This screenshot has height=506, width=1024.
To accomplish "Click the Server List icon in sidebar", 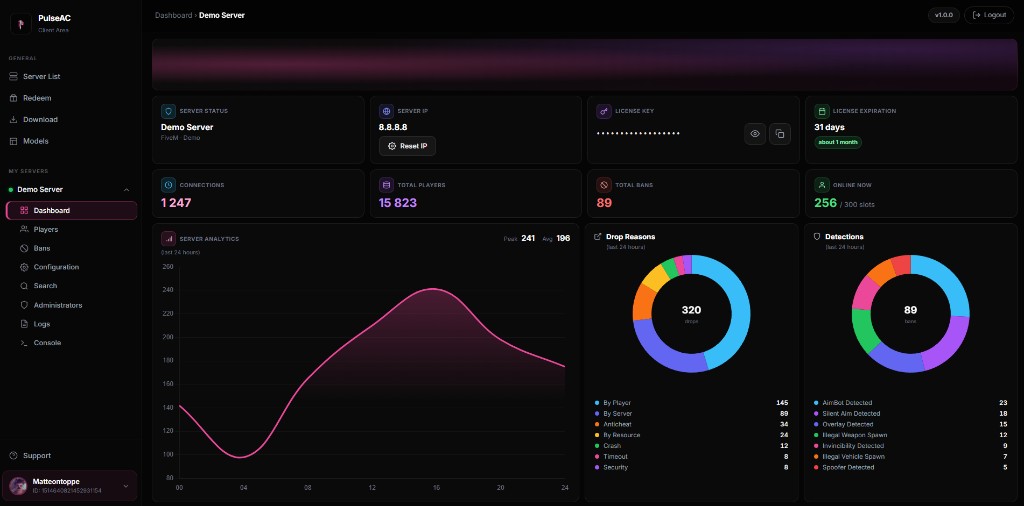I will click(x=14, y=76).
